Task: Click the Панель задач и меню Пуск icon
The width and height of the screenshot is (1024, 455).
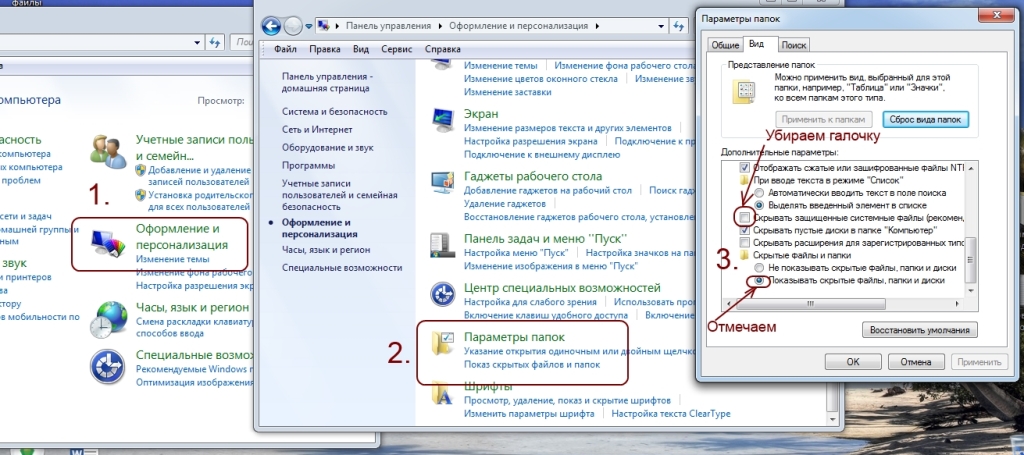Action: (x=442, y=246)
